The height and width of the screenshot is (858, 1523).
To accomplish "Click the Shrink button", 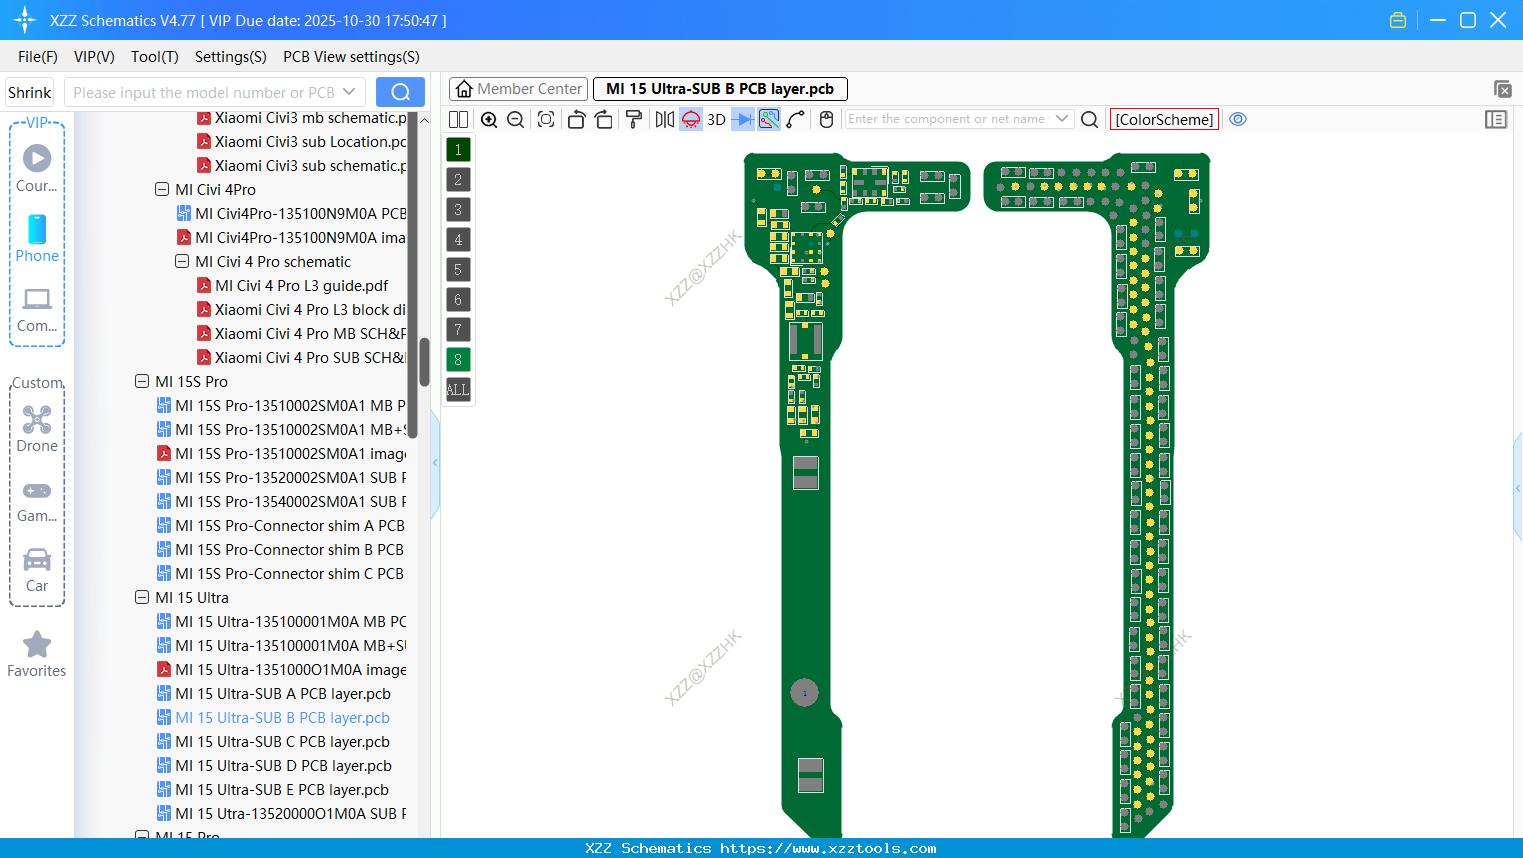I will [29, 91].
